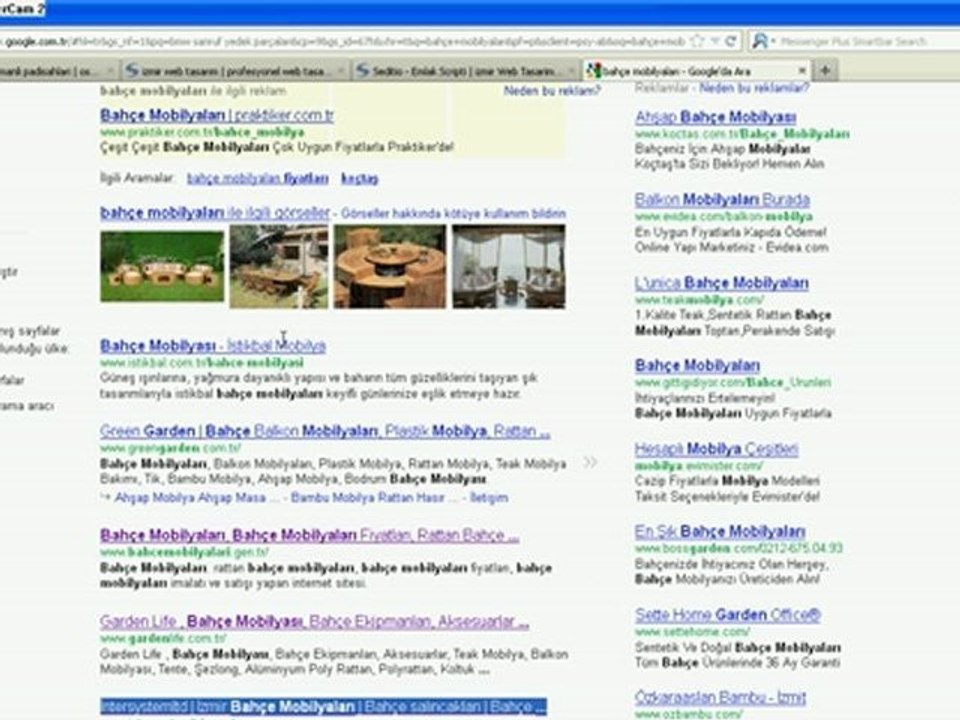The image size is (960, 720).
Task: Switch to the leftmost padişahları tab
Action: pyautogui.click(x=58, y=71)
